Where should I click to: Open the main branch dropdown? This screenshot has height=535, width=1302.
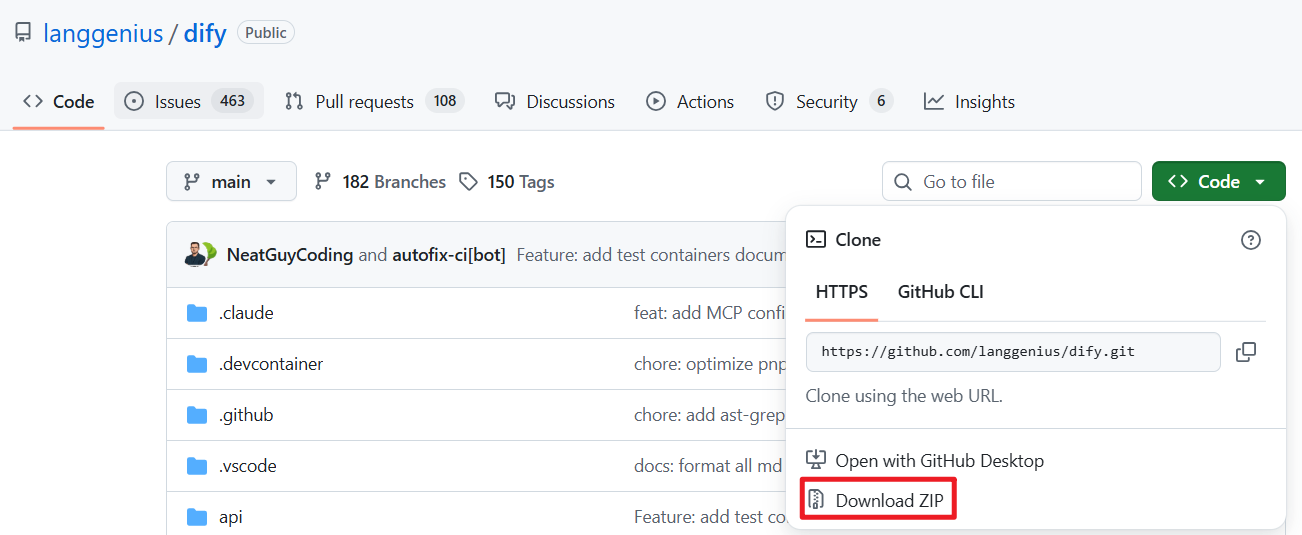(231, 181)
